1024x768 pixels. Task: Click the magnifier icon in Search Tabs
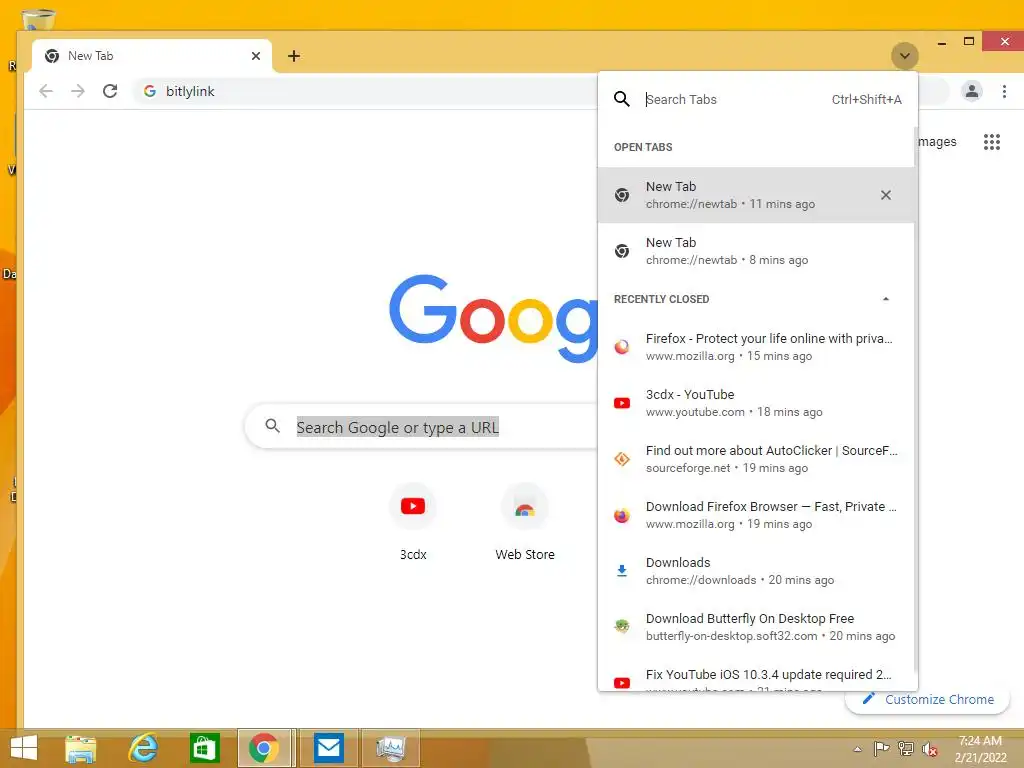pyautogui.click(x=622, y=99)
